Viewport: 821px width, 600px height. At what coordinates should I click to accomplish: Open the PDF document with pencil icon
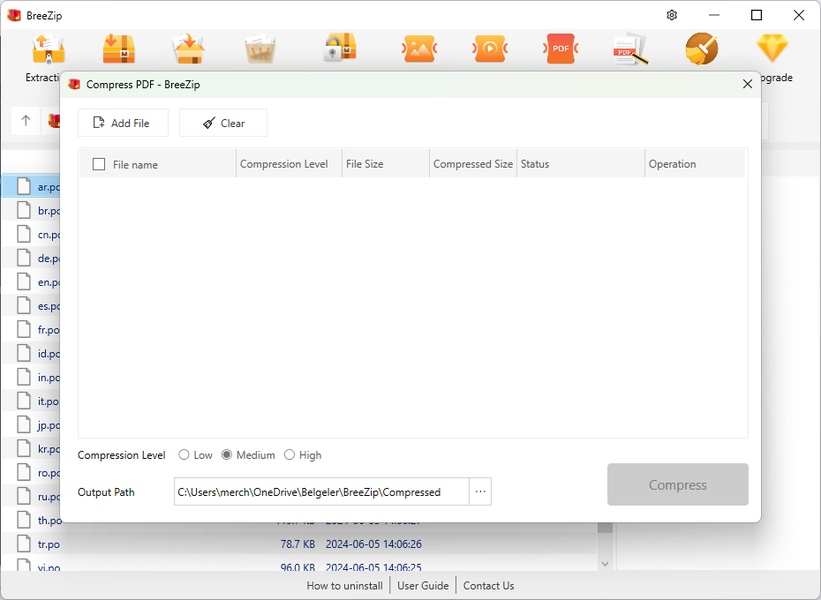point(630,48)
